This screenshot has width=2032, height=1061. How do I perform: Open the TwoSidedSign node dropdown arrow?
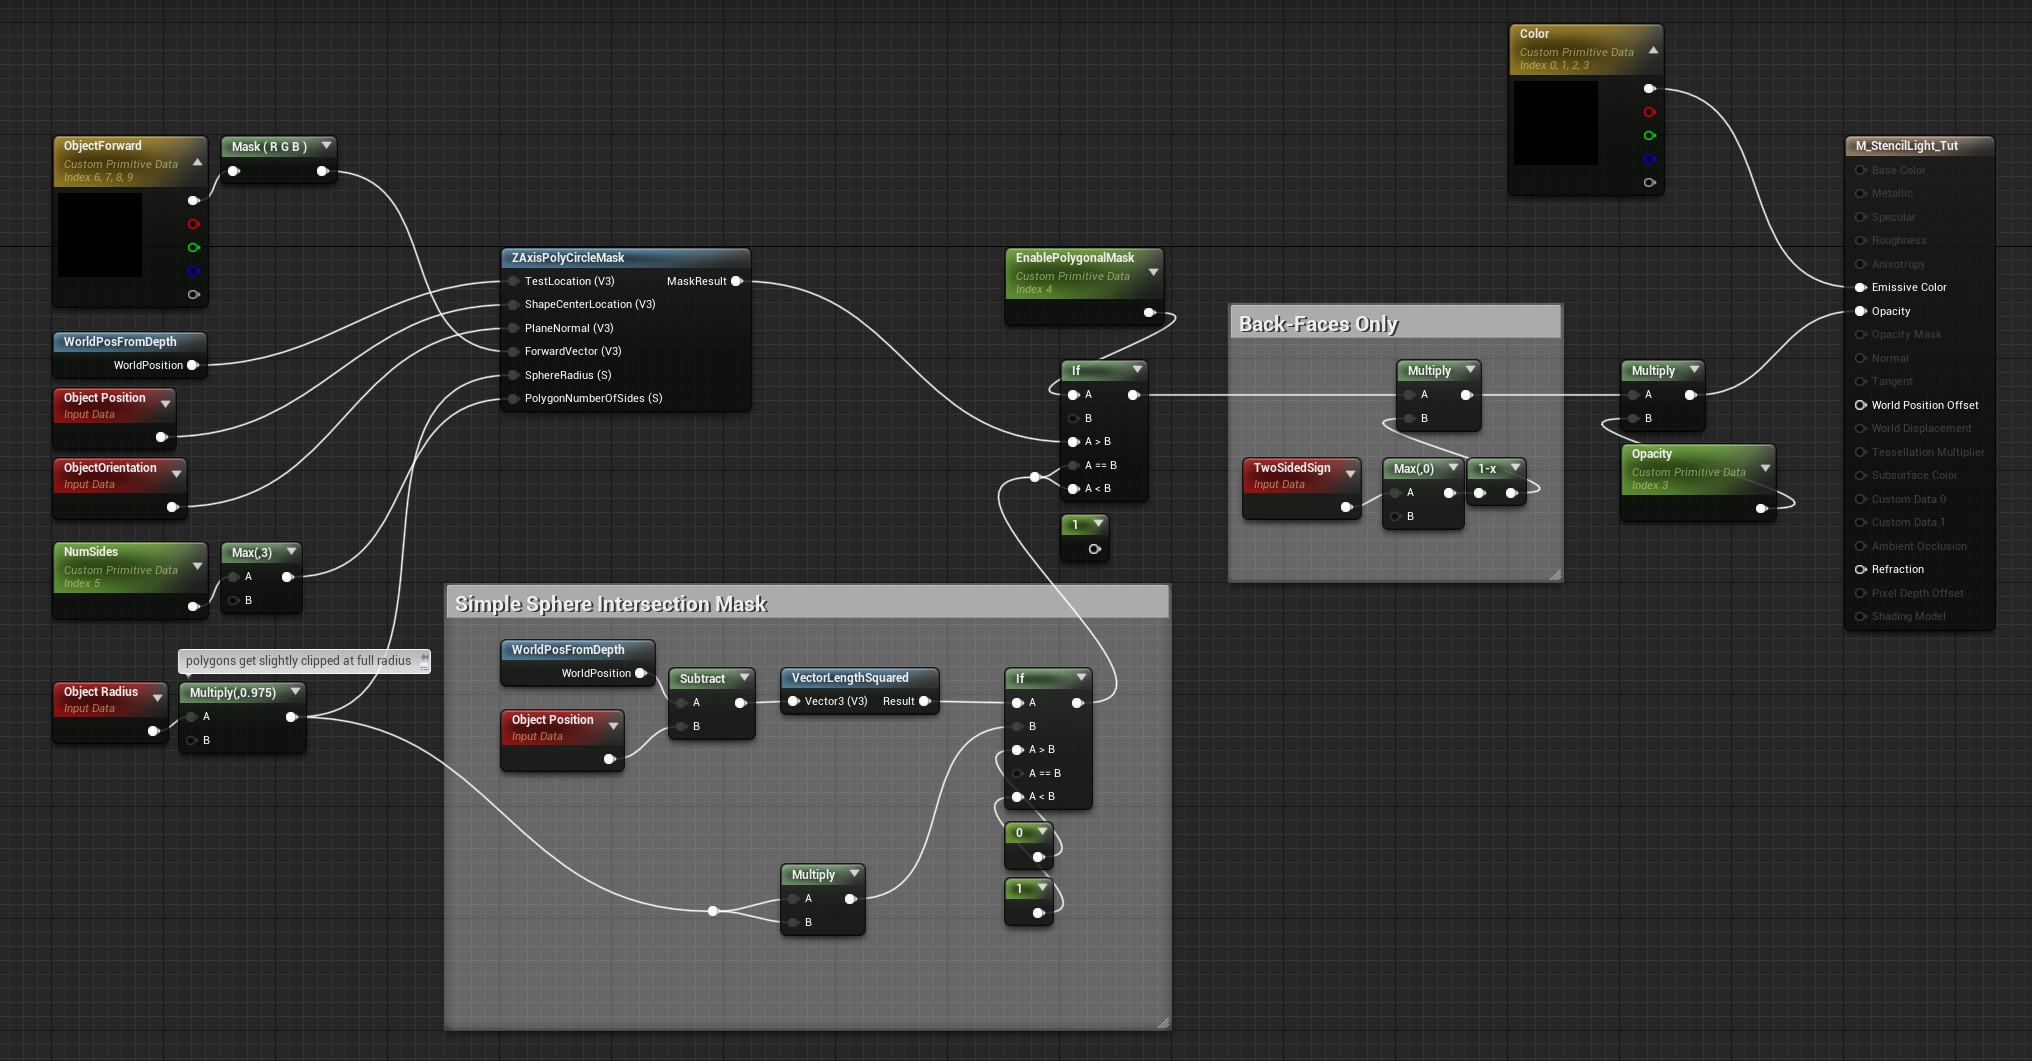tap(1350, 473)
